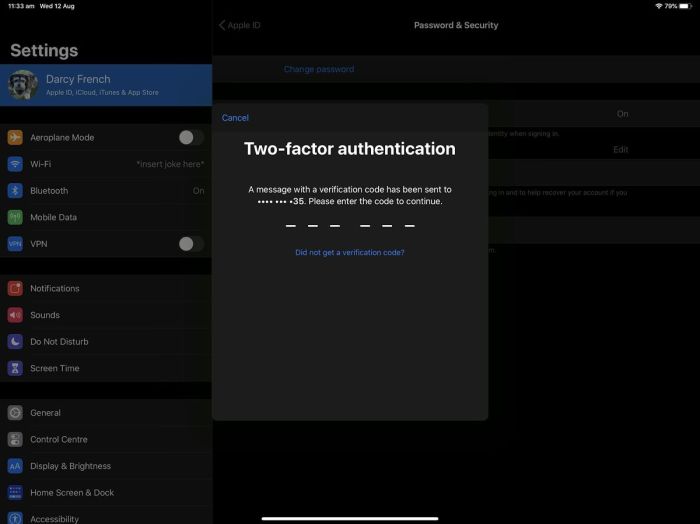This screenshot has width=700, height=524.
Task: Tap the Notifications icon
Action: pyautogui.click(x=15, y=288)
